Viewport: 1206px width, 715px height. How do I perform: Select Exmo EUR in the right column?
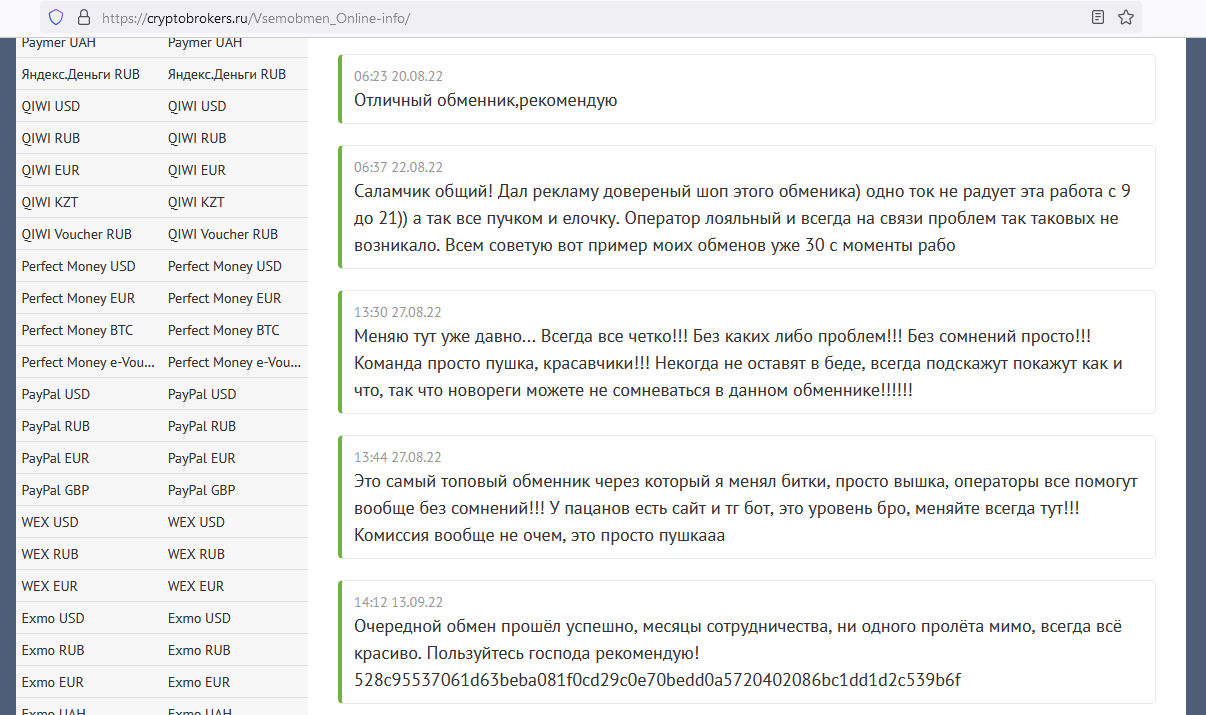click(198, 682)
